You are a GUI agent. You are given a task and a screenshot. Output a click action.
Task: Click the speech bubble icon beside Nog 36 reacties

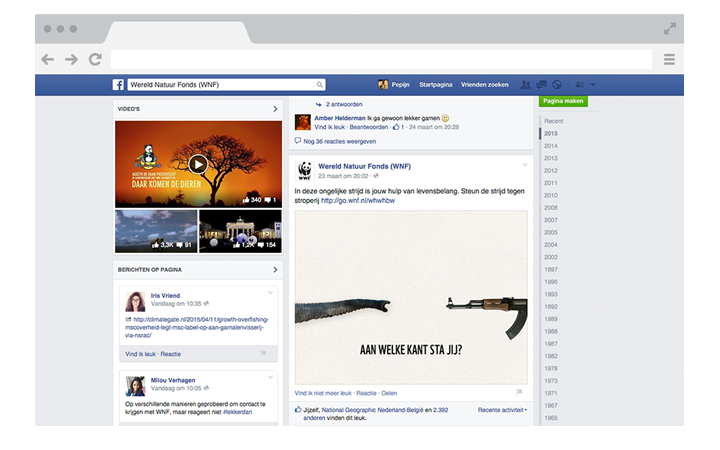pyautogui.click(x=298, y=141)
